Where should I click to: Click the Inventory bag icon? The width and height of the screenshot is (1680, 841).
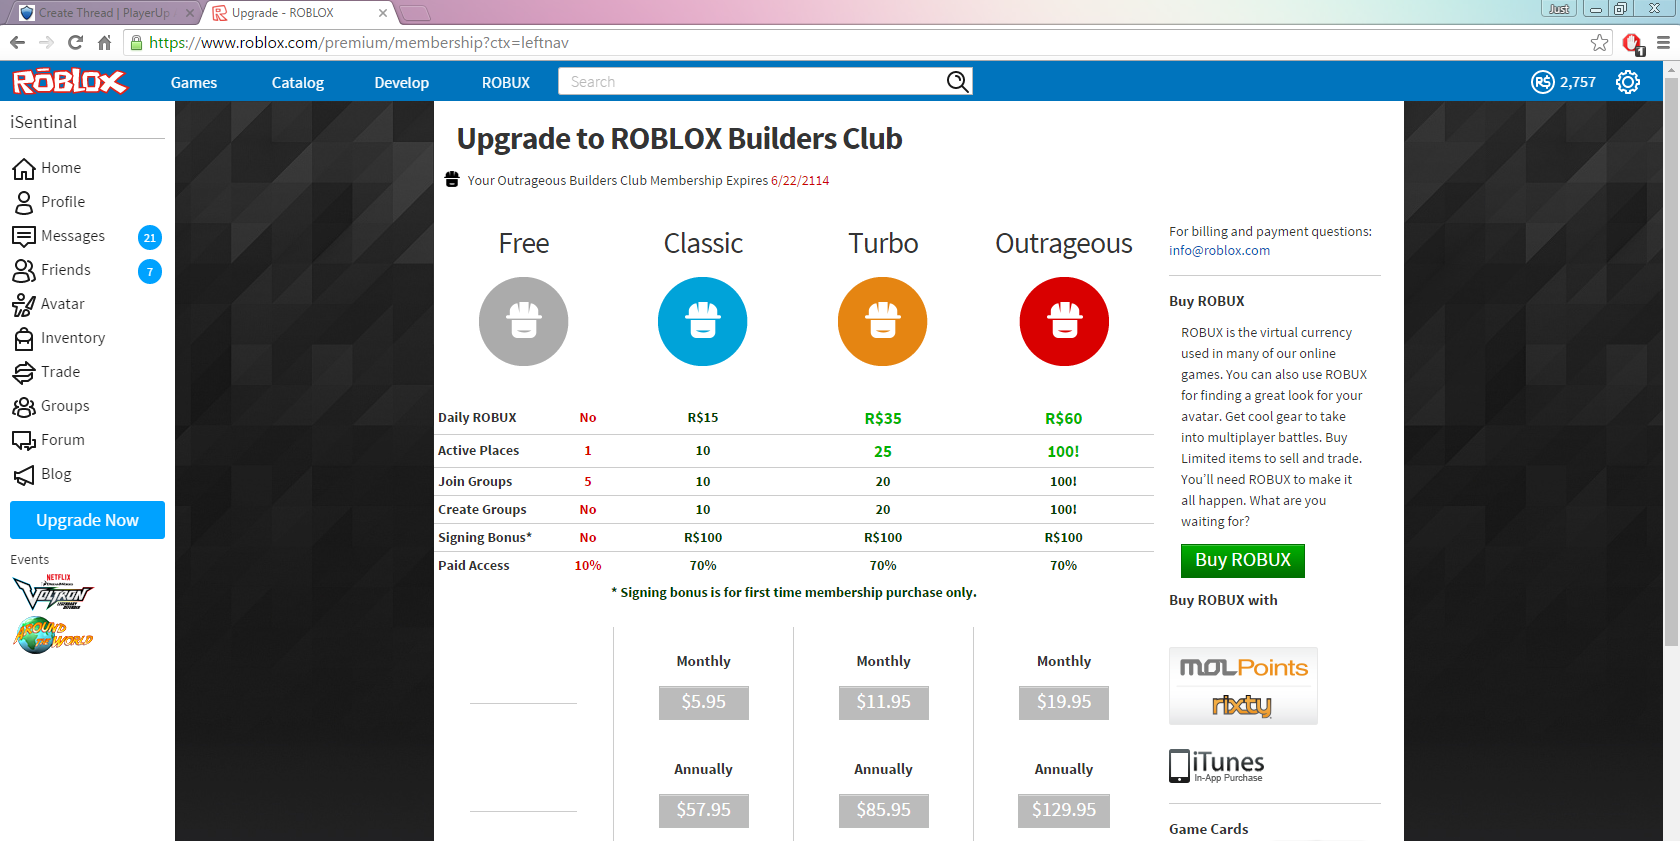24,338
